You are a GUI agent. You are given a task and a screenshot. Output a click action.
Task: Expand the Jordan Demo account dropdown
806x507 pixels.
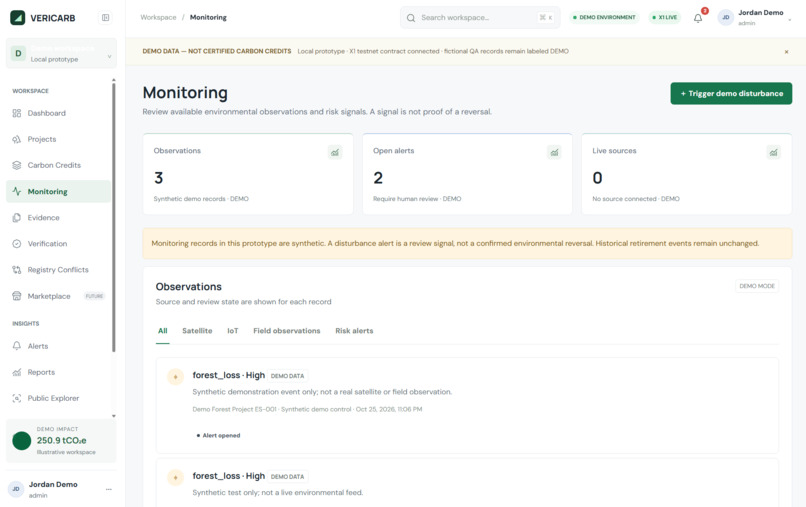tap(790, 20)
